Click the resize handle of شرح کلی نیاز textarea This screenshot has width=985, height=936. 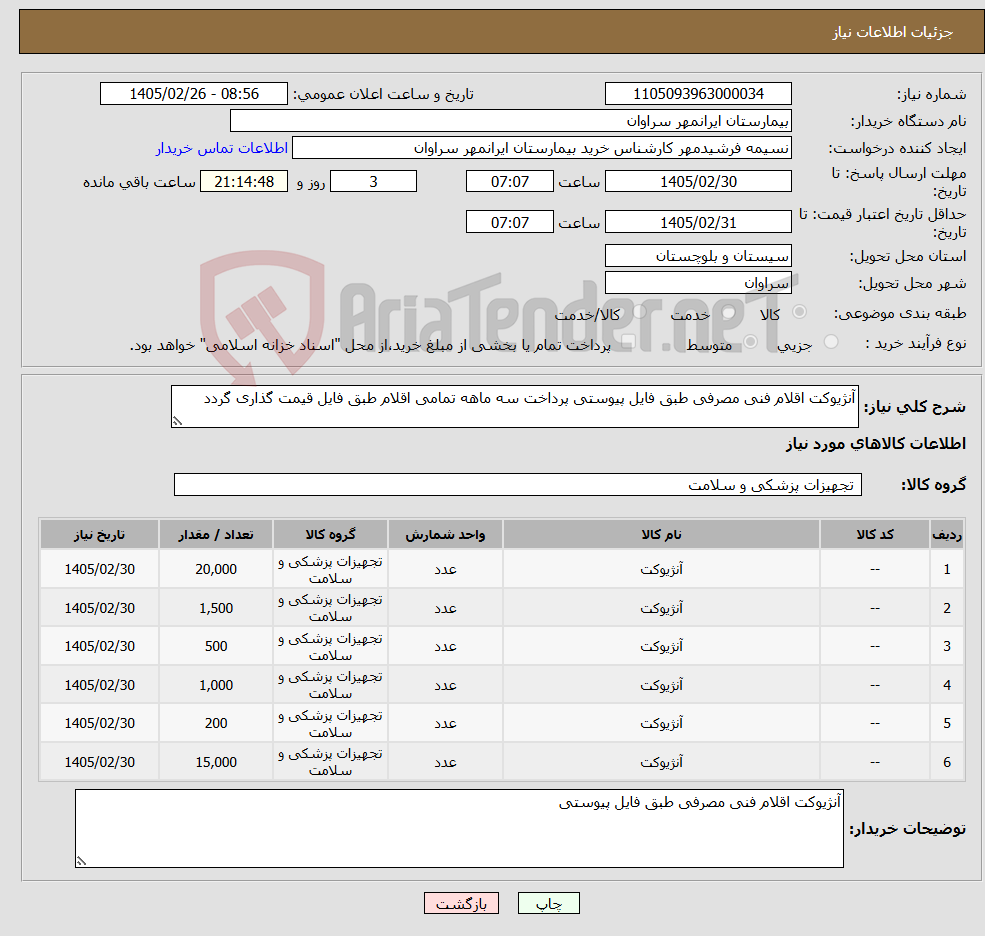tap(177, 422)
